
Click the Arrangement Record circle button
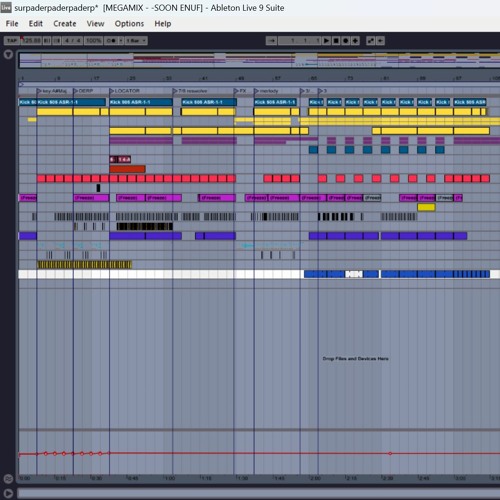[x=346, y=41]
